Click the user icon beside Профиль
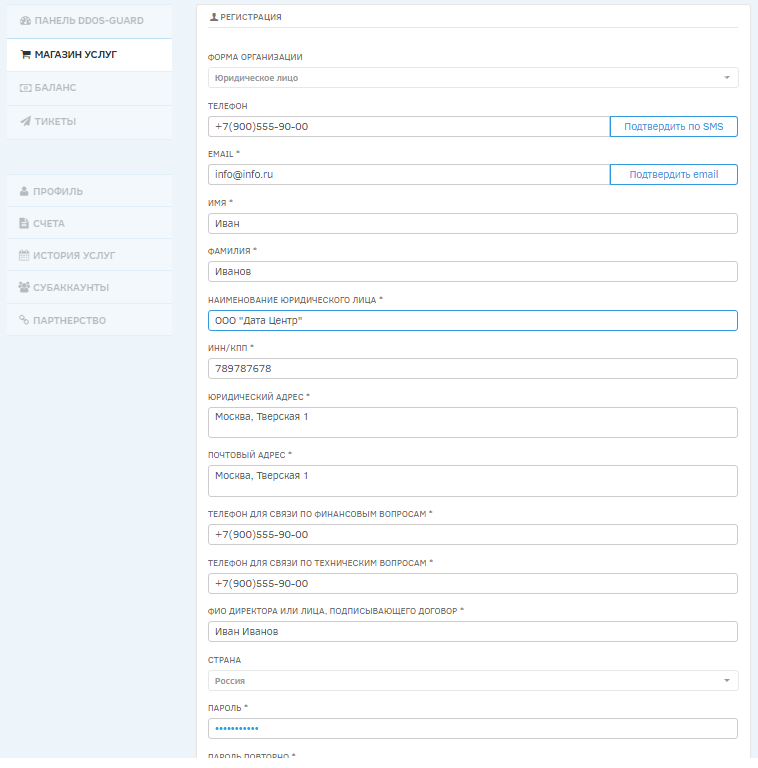 [24, 191]
